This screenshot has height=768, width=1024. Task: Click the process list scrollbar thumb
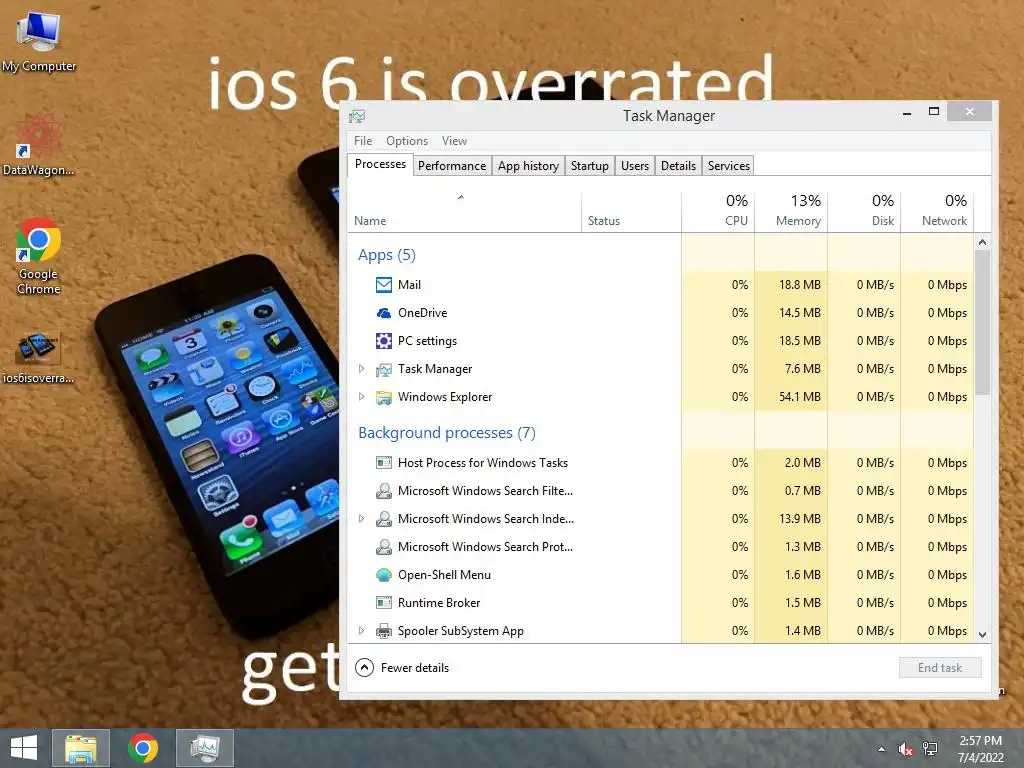pos(982,323)
